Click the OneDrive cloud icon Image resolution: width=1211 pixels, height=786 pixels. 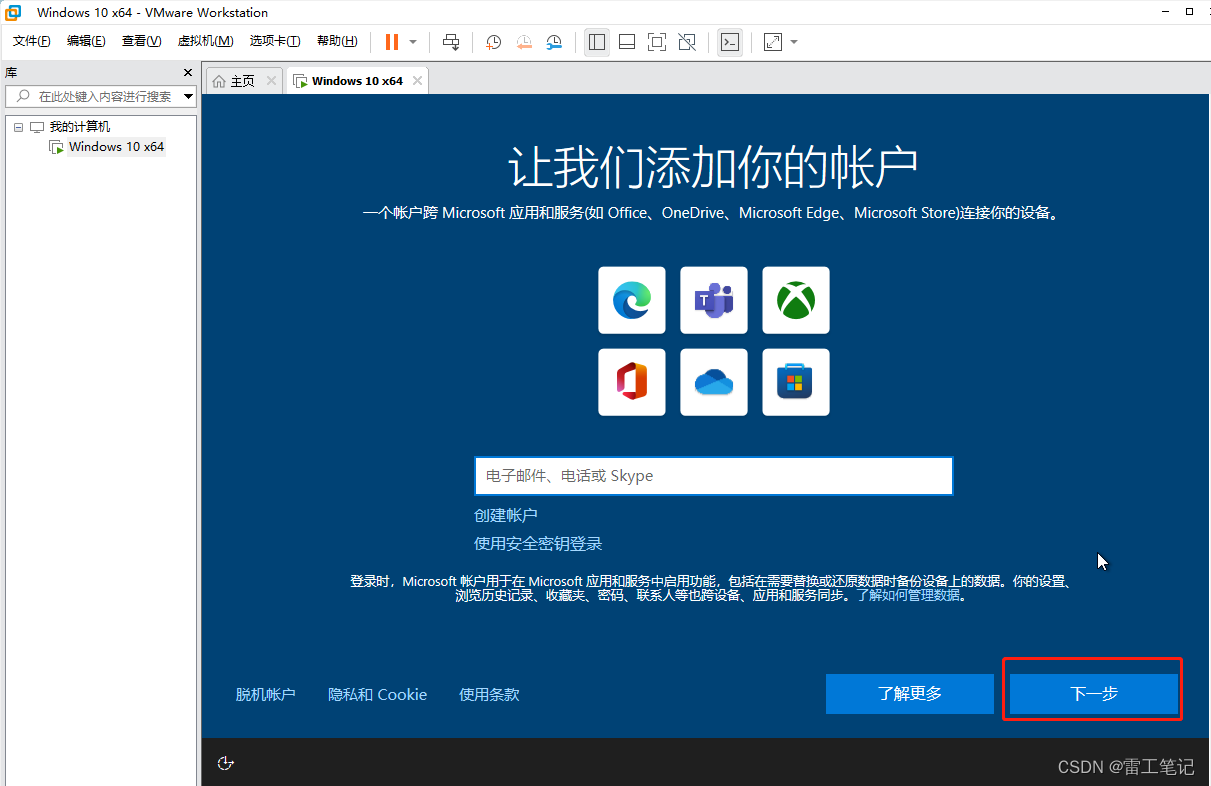coord(714,382)
